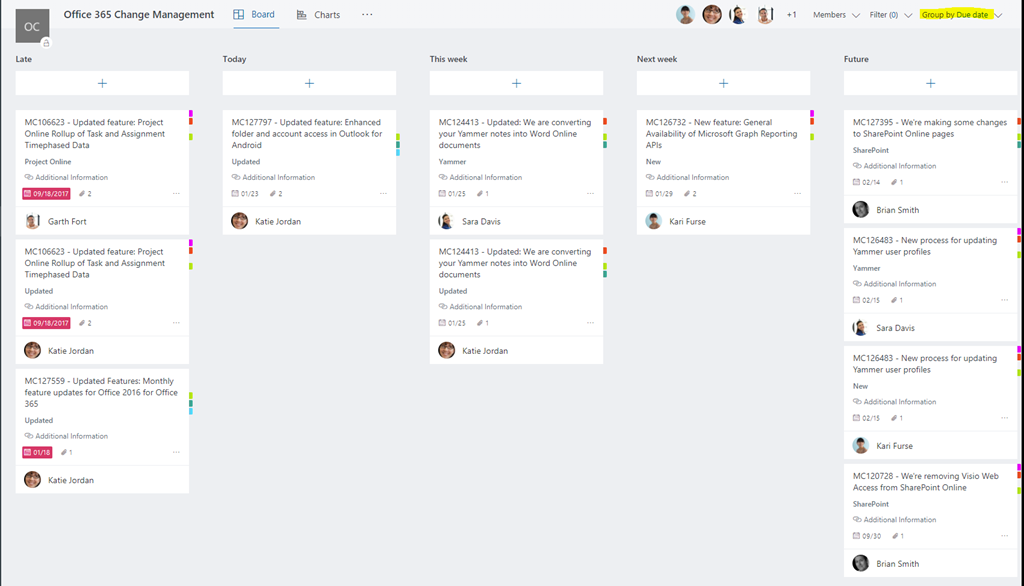Viewport: 1024px width, 586px height.
Task: Click Additional Information link on MC127395 card
Action: point(899,166)
